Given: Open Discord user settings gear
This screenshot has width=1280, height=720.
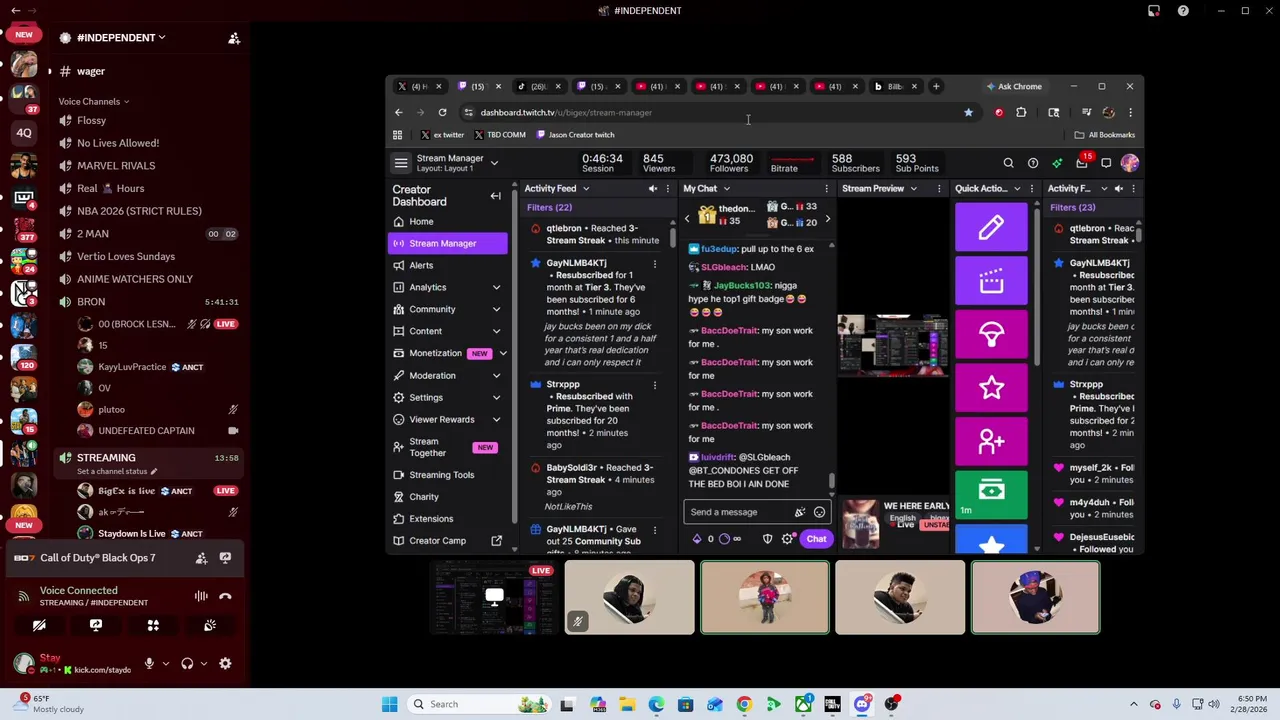Looking at the screenshot, I should pos(225,663).
